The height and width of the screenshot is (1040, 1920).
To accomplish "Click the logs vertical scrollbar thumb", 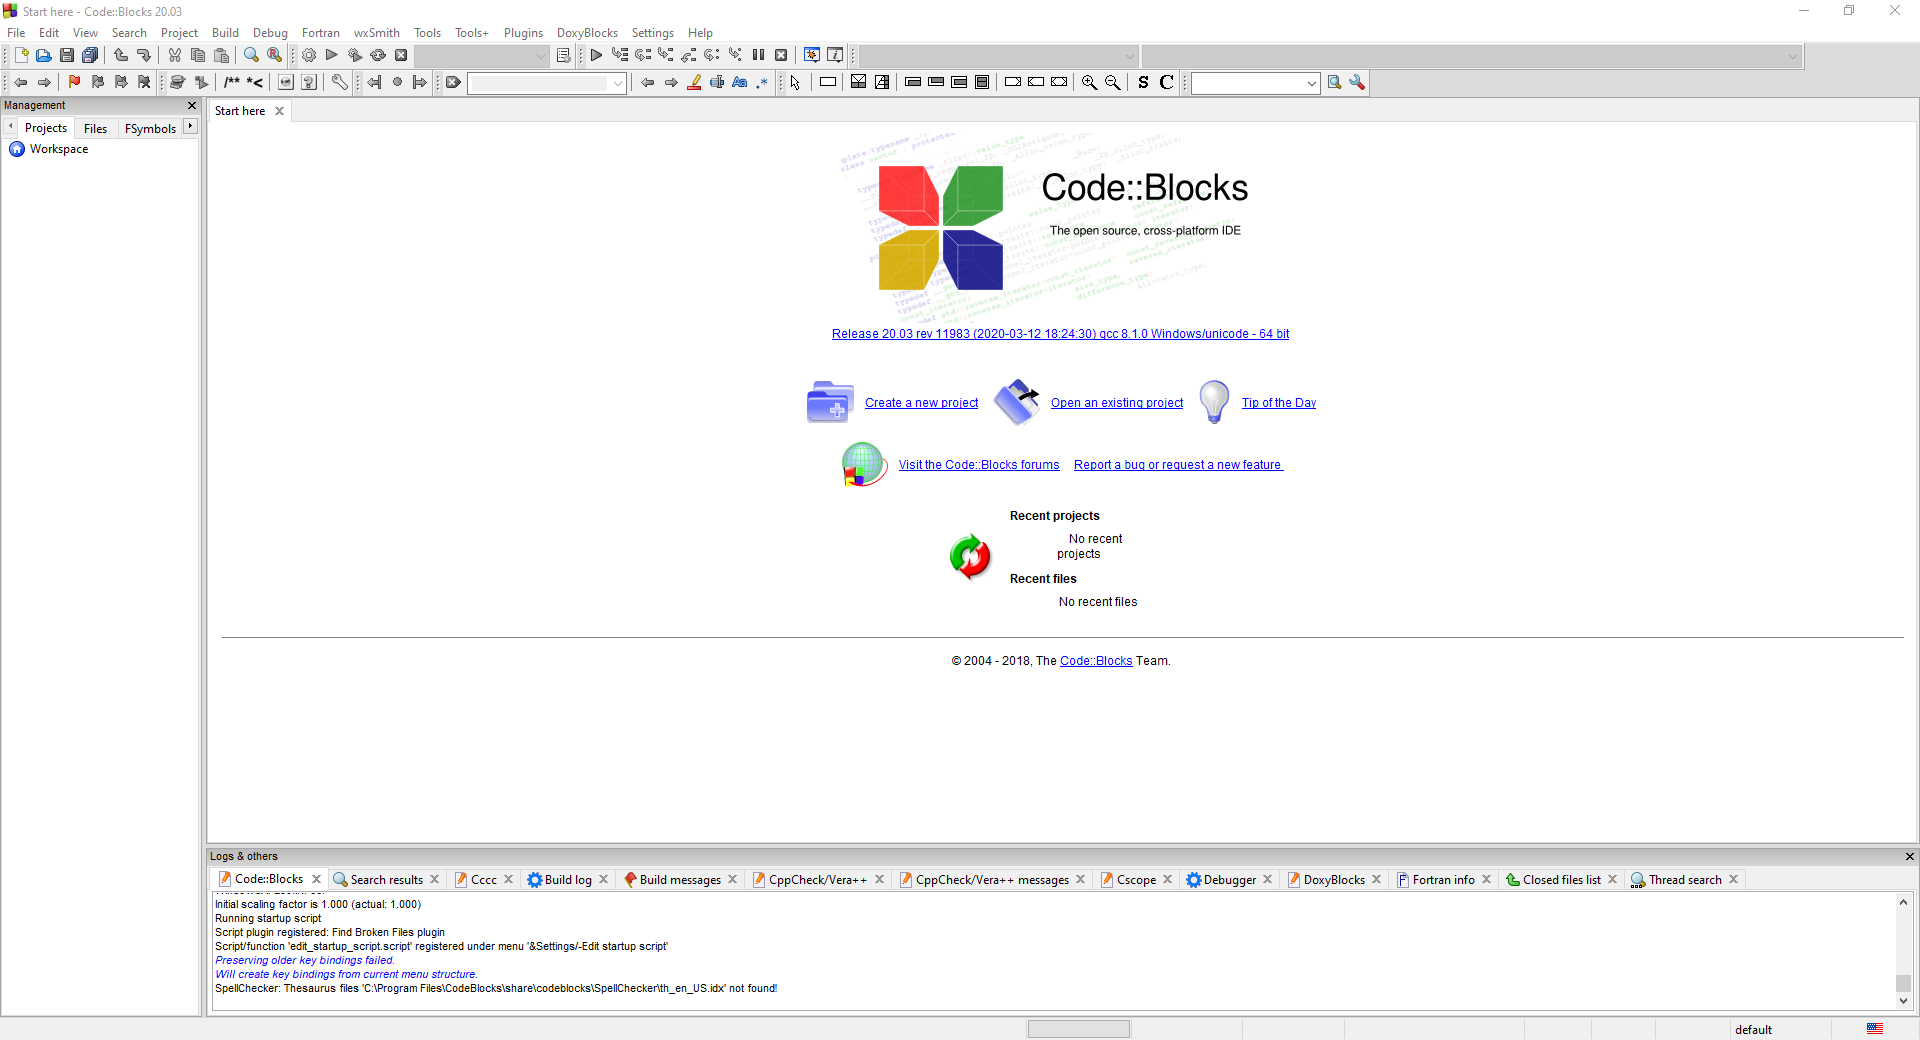I will point(1903,983).
